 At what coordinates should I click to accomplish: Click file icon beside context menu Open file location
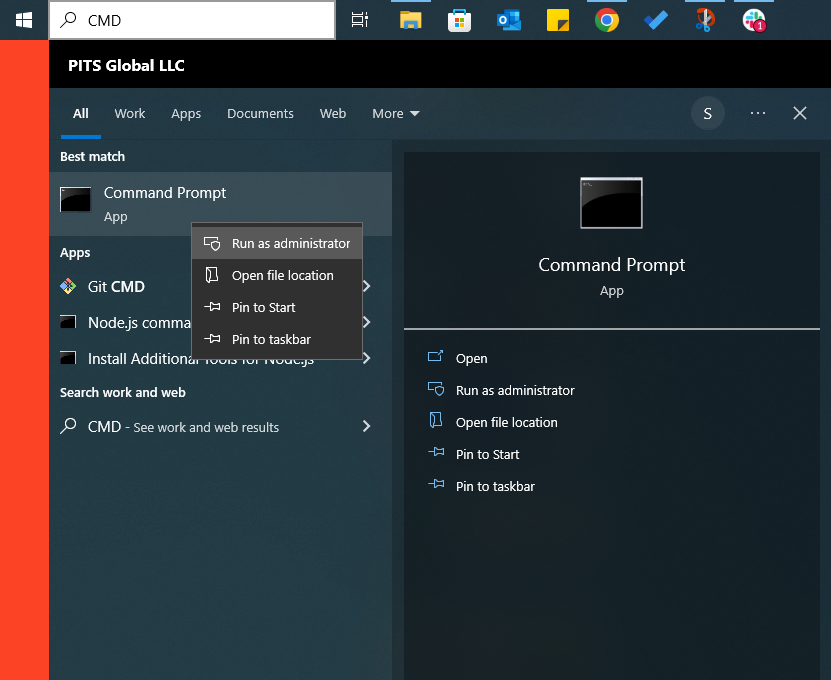click(x=212, y=275)
